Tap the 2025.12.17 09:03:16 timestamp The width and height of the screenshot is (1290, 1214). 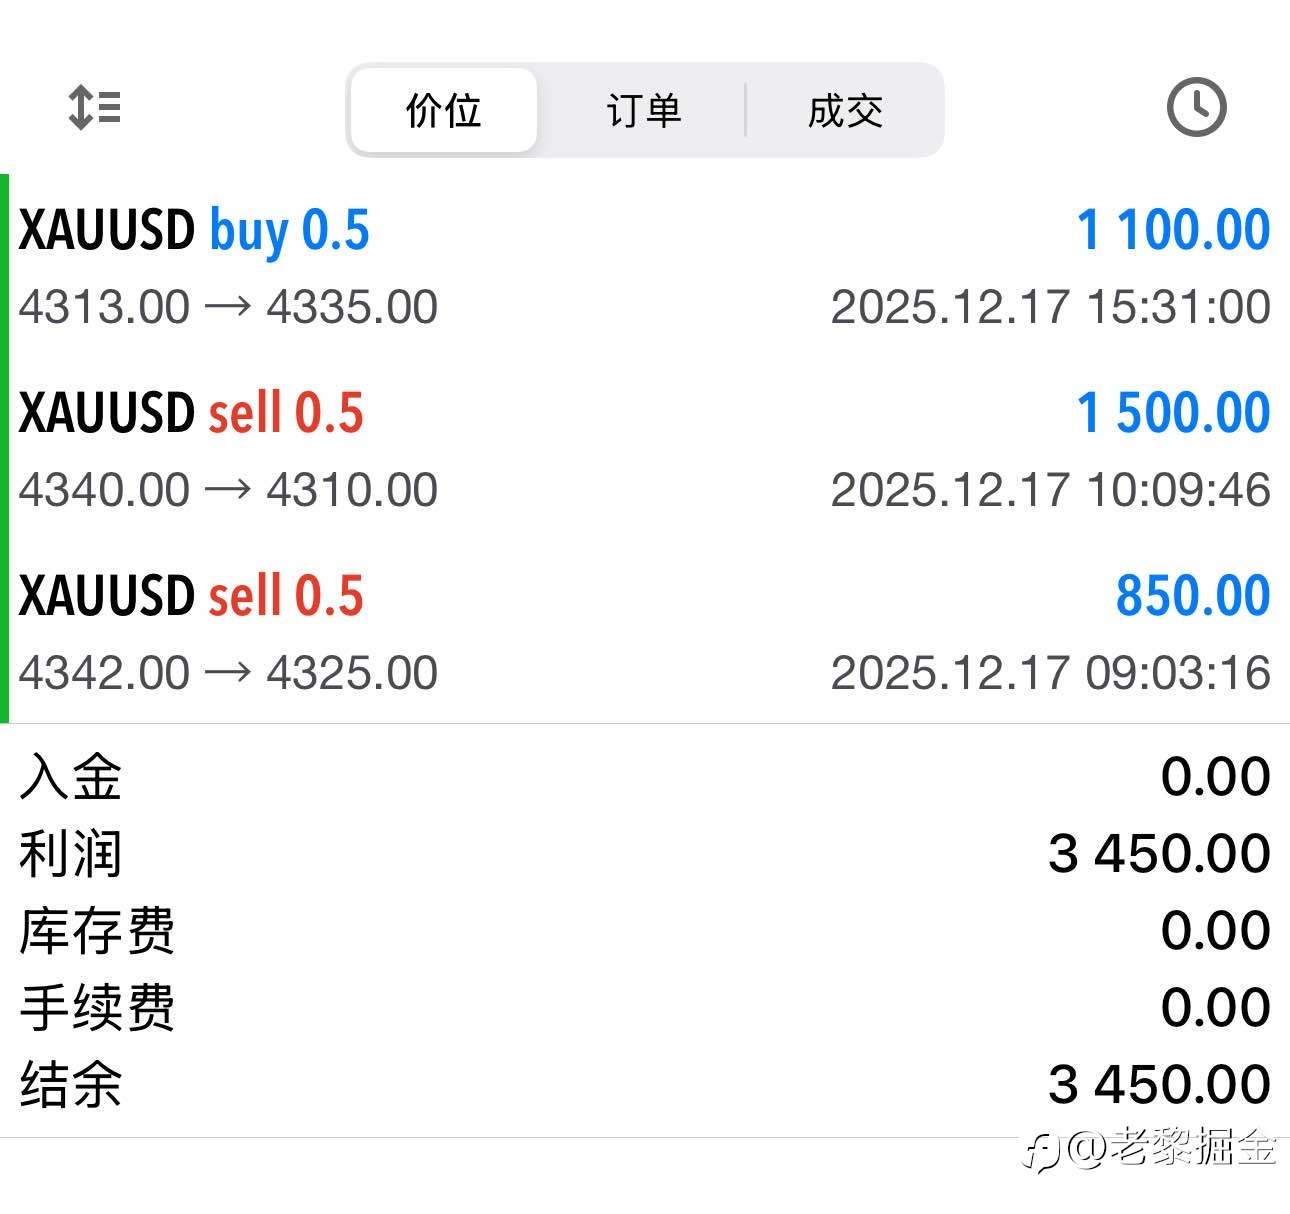tap(1050, 673)
